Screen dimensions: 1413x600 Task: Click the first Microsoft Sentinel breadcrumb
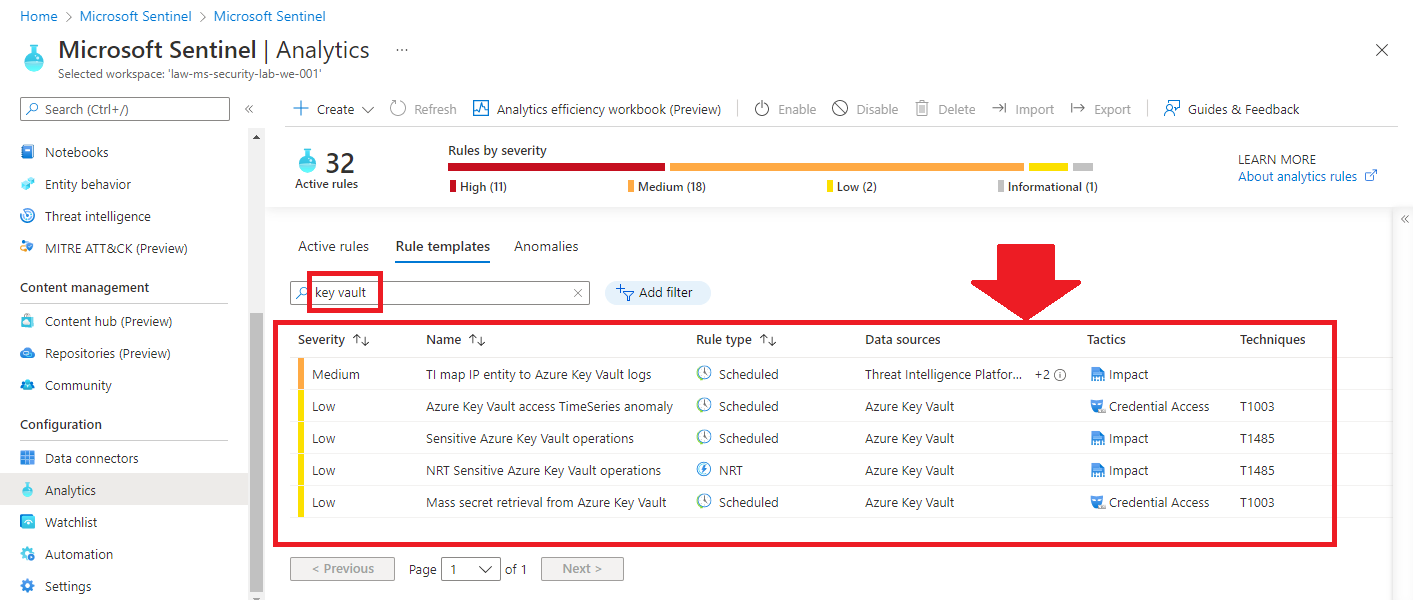tap(135, 16)
